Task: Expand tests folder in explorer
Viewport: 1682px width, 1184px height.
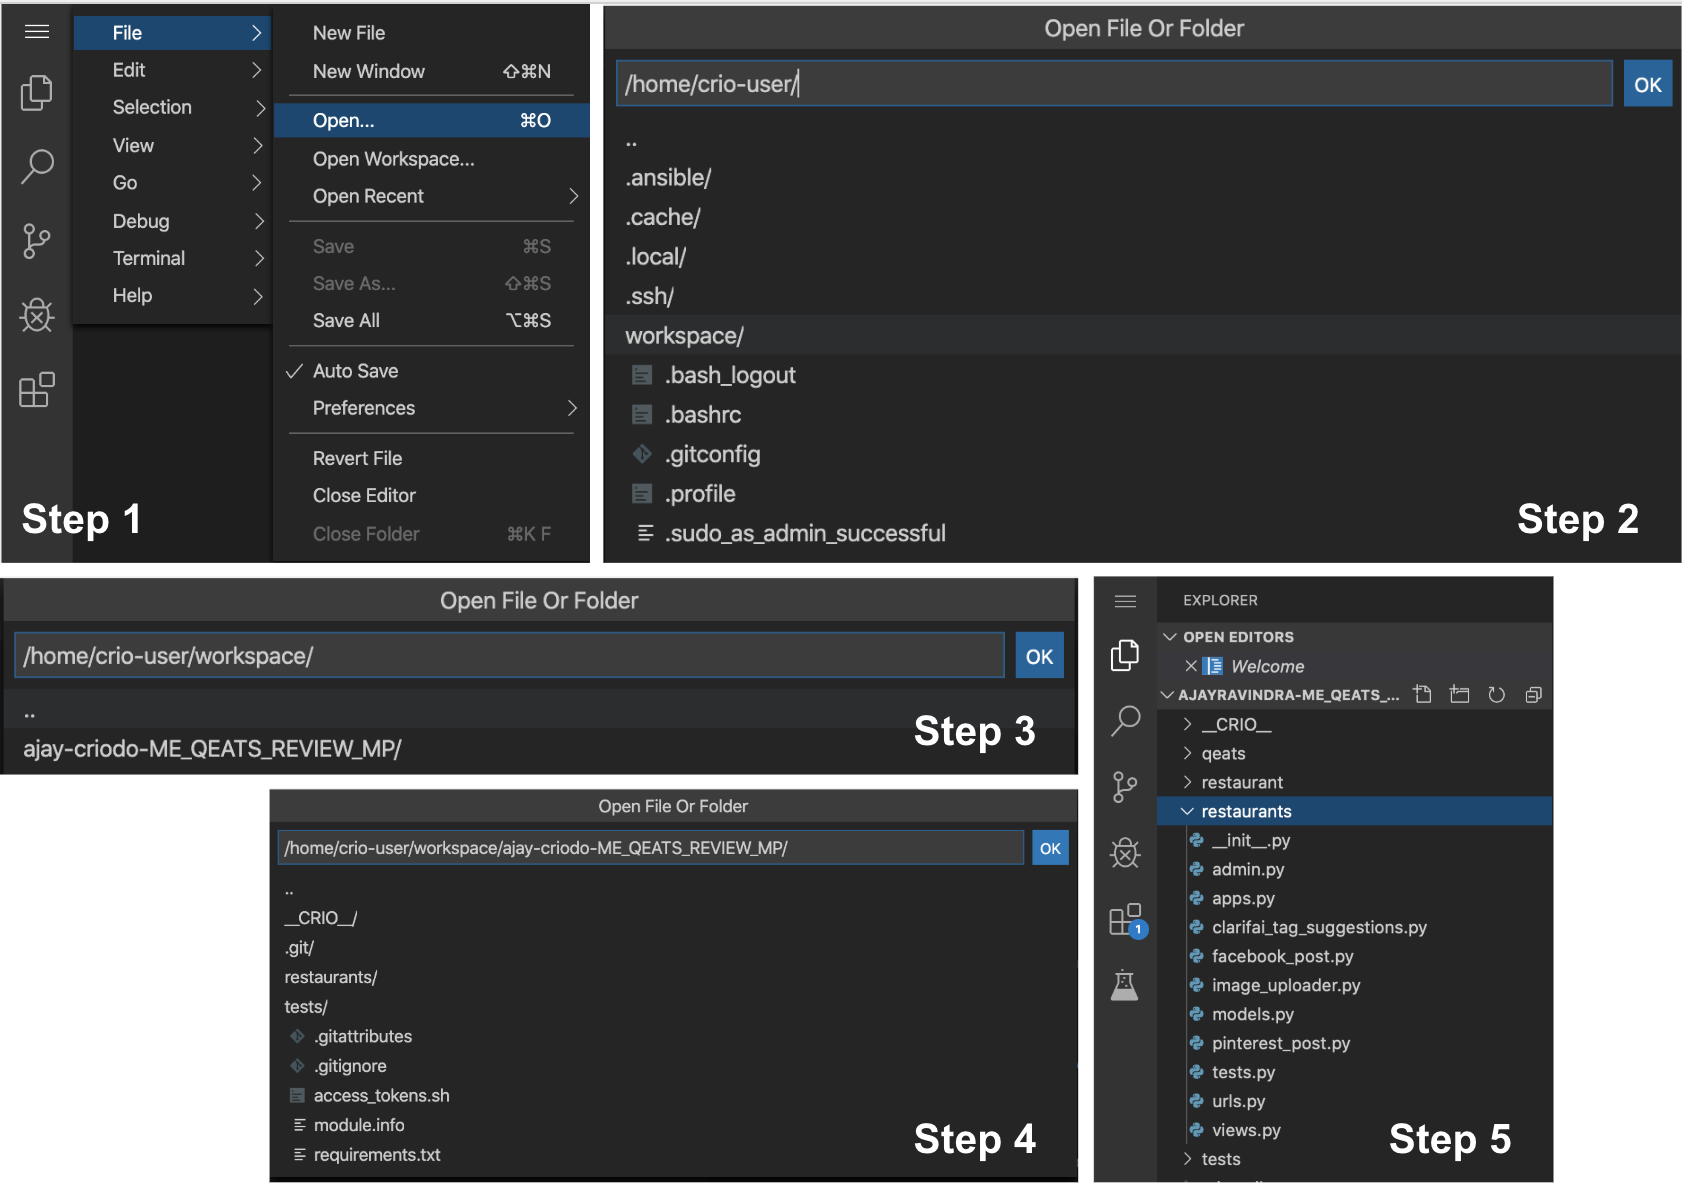Action: (1354, 1159)
